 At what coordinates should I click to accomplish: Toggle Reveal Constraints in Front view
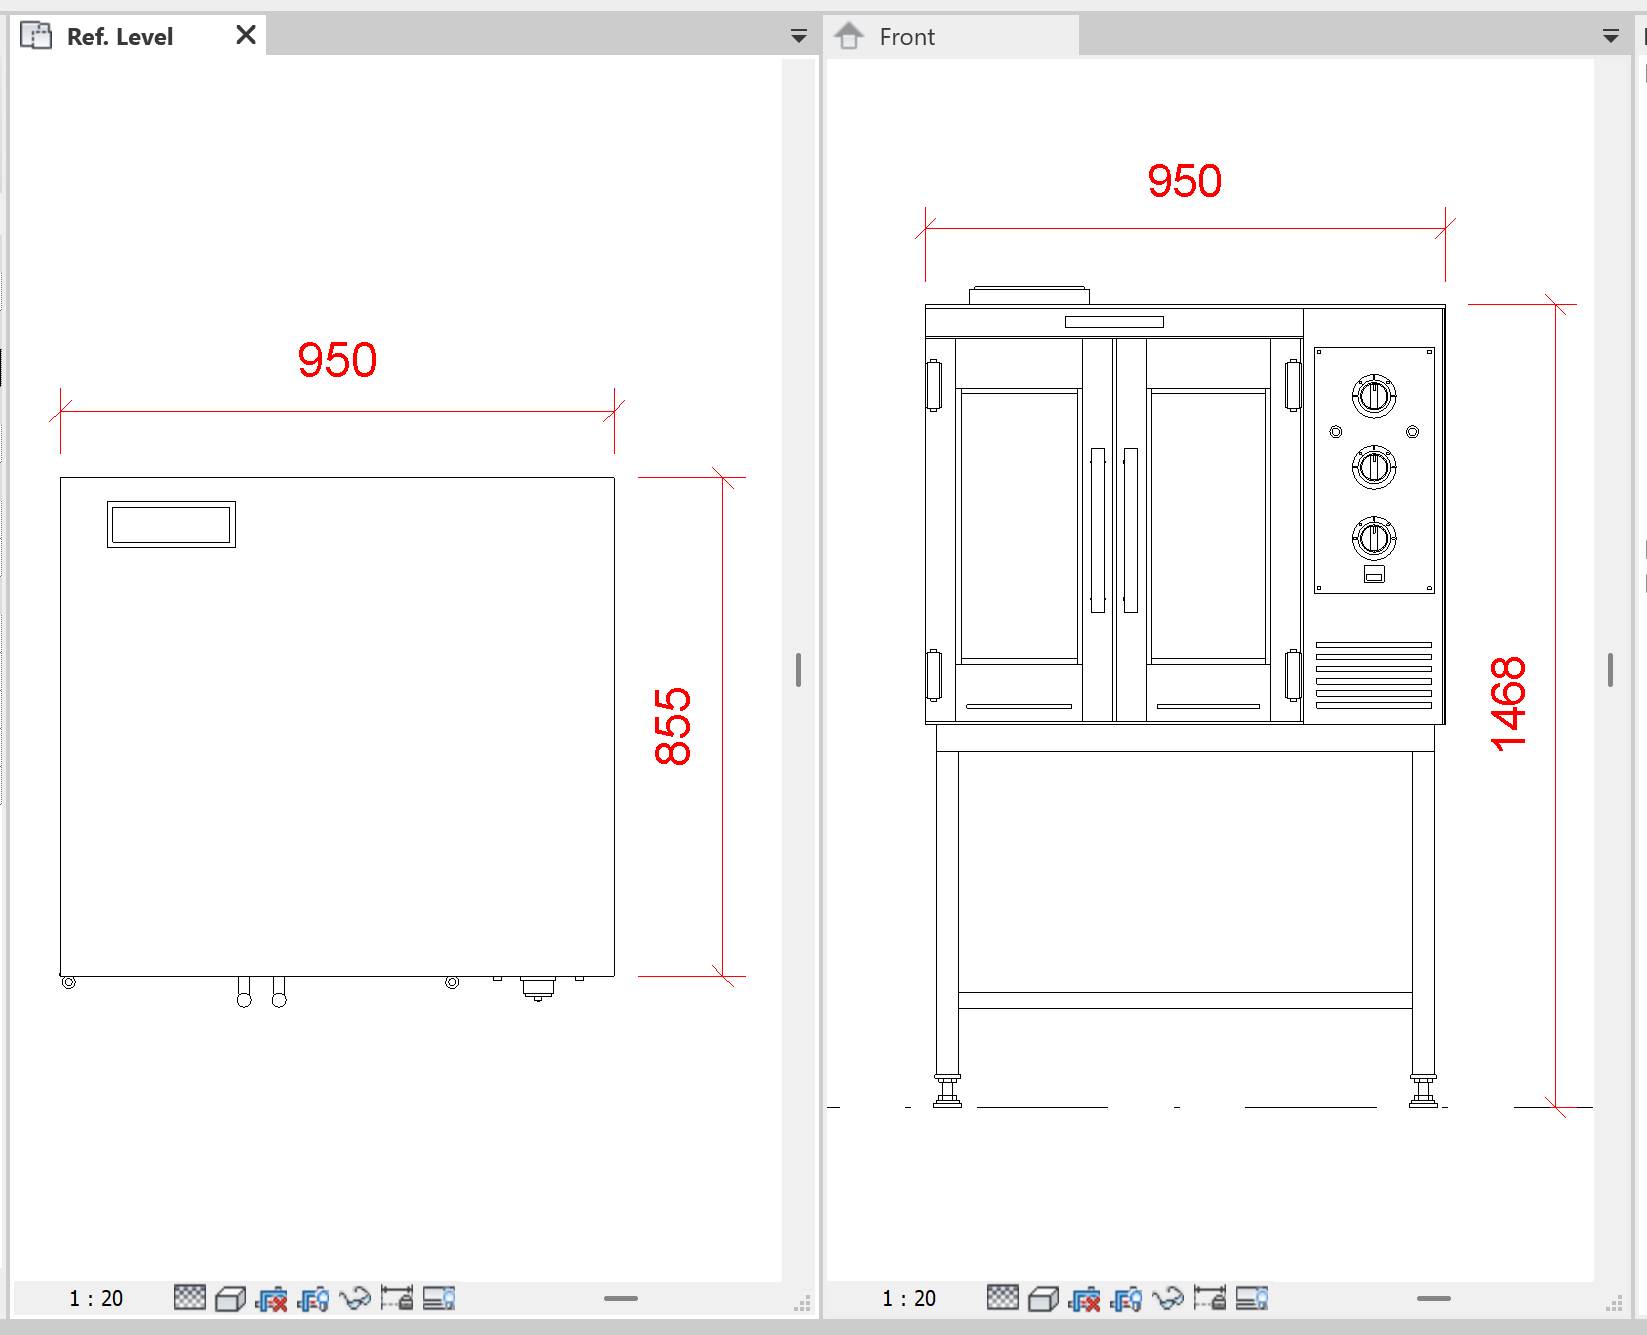coord(1210,1298)
